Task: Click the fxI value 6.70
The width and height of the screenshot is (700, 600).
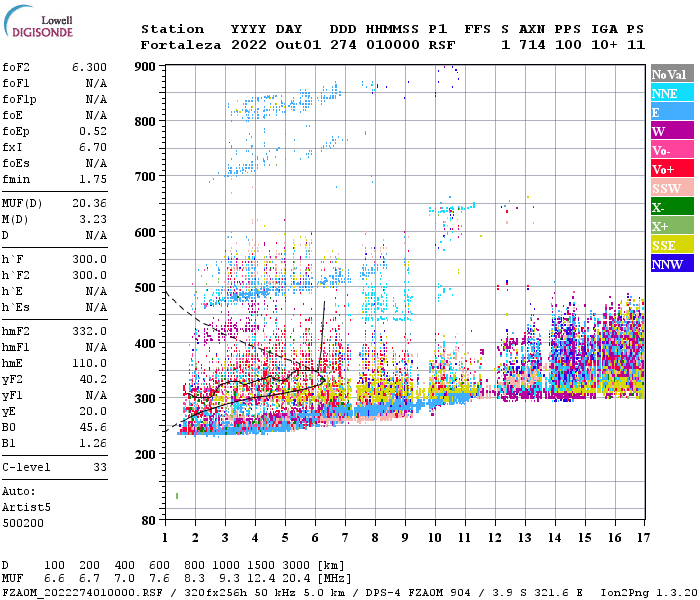Action: pos(93,147)
